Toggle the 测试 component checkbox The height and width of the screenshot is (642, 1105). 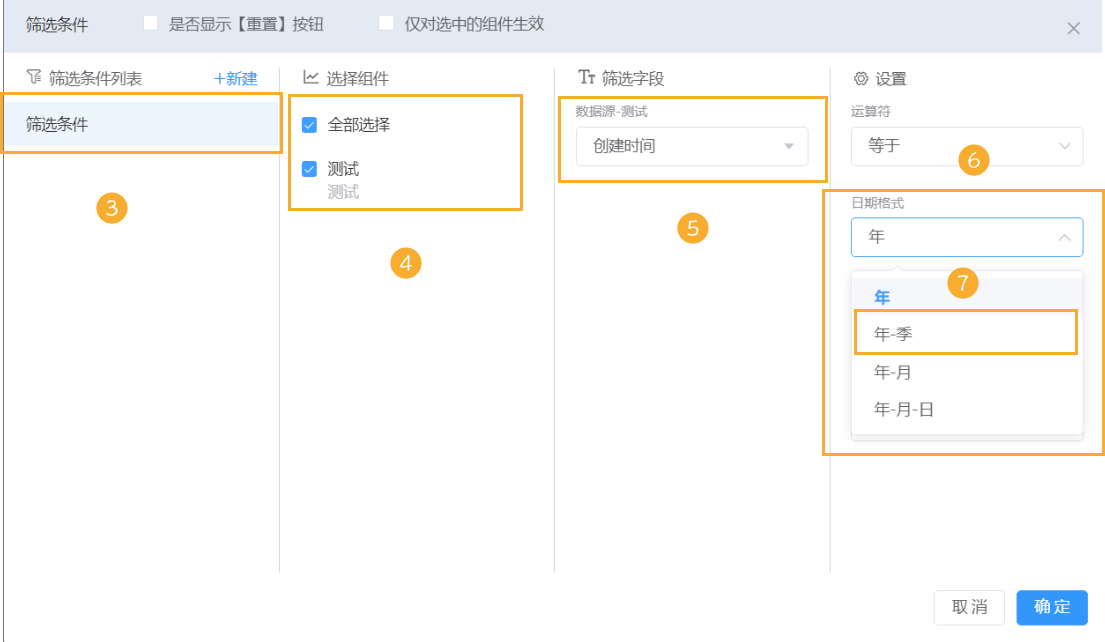(x=309, y=168)
